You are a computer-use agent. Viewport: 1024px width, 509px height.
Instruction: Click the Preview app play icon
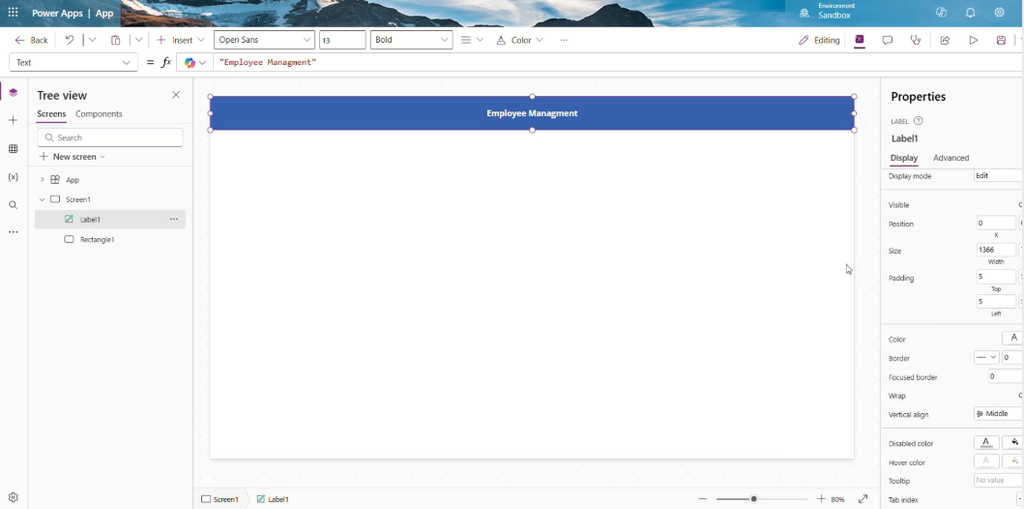(973, 40)
